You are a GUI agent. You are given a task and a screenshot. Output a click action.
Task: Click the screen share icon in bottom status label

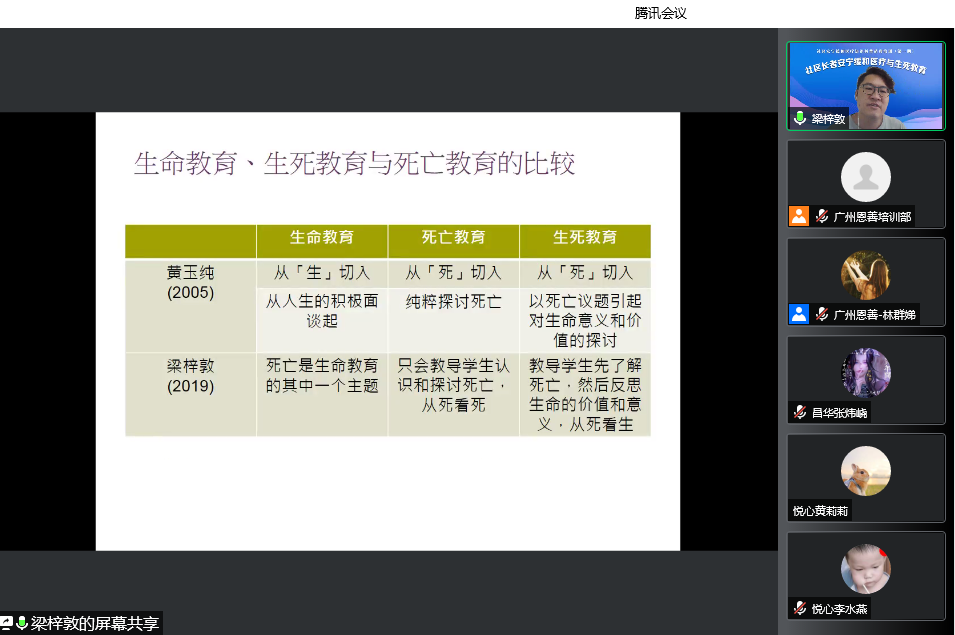(x=6, y=623)
